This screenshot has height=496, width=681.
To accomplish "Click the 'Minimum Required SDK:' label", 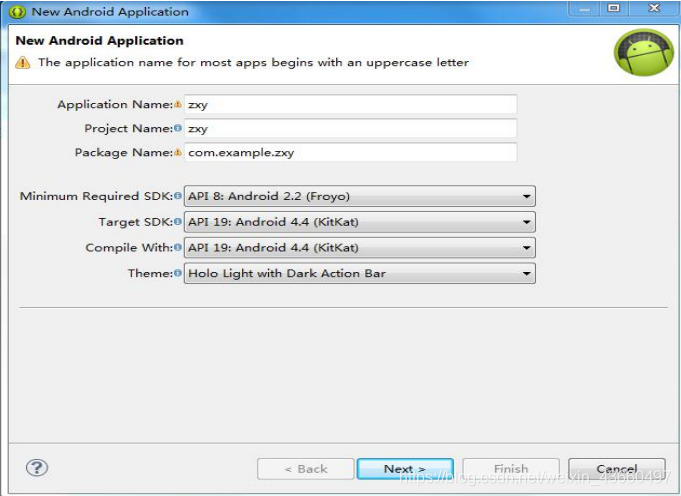I will pyautogui.click(x=96, y=196).
